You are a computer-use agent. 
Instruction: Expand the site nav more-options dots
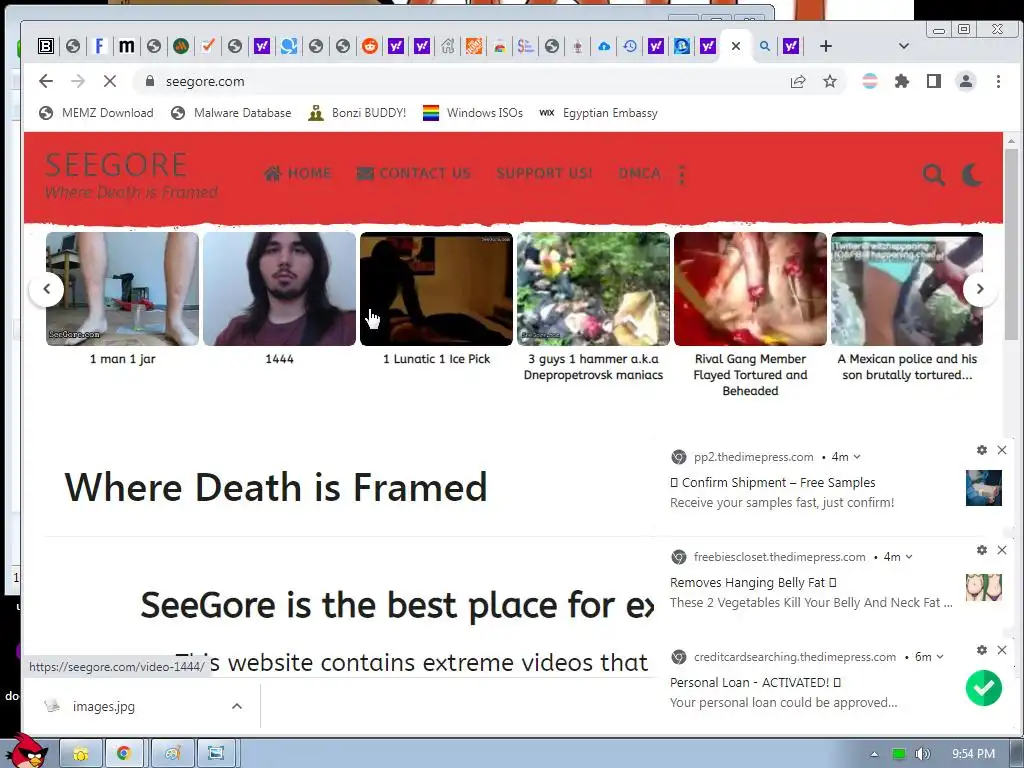[x=682, y=174]
